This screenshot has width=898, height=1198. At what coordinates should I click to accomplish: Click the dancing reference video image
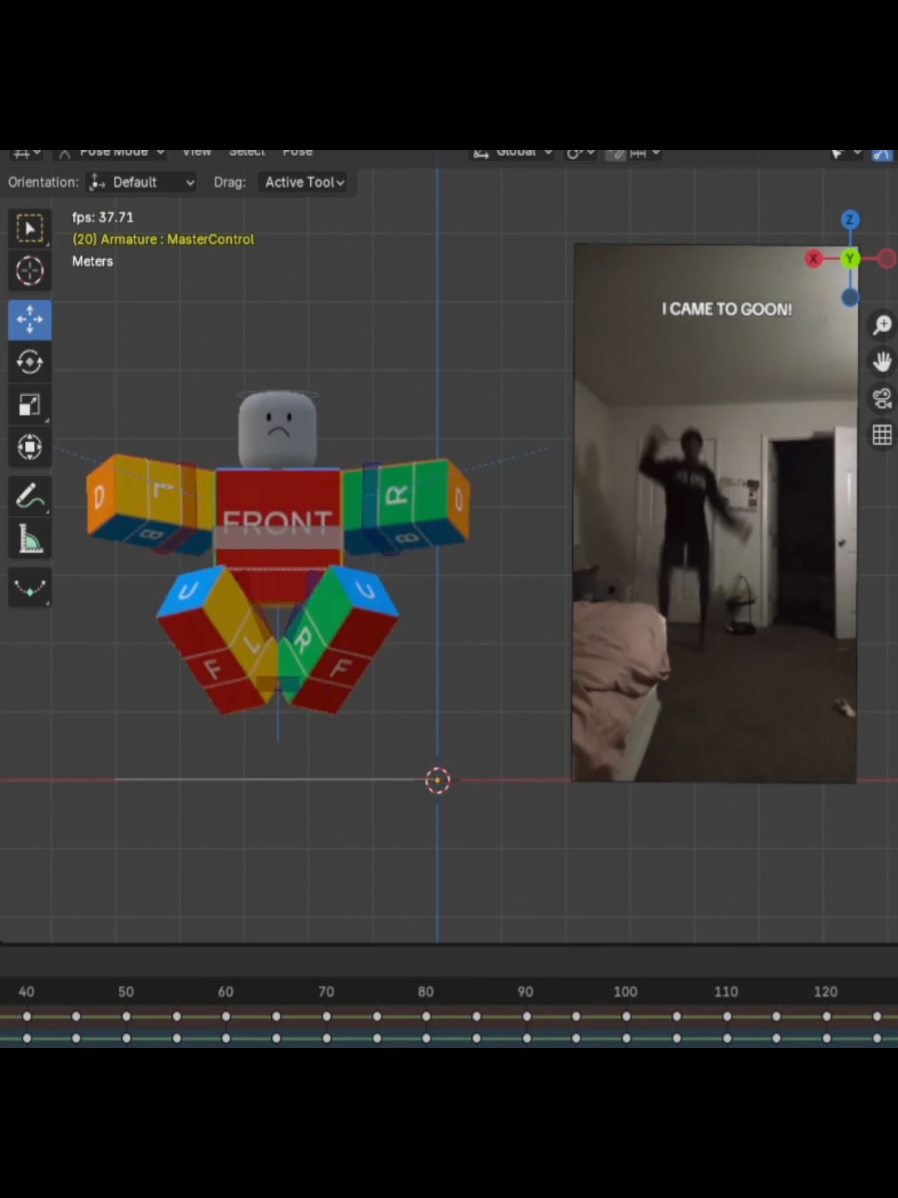click(715, 513)
